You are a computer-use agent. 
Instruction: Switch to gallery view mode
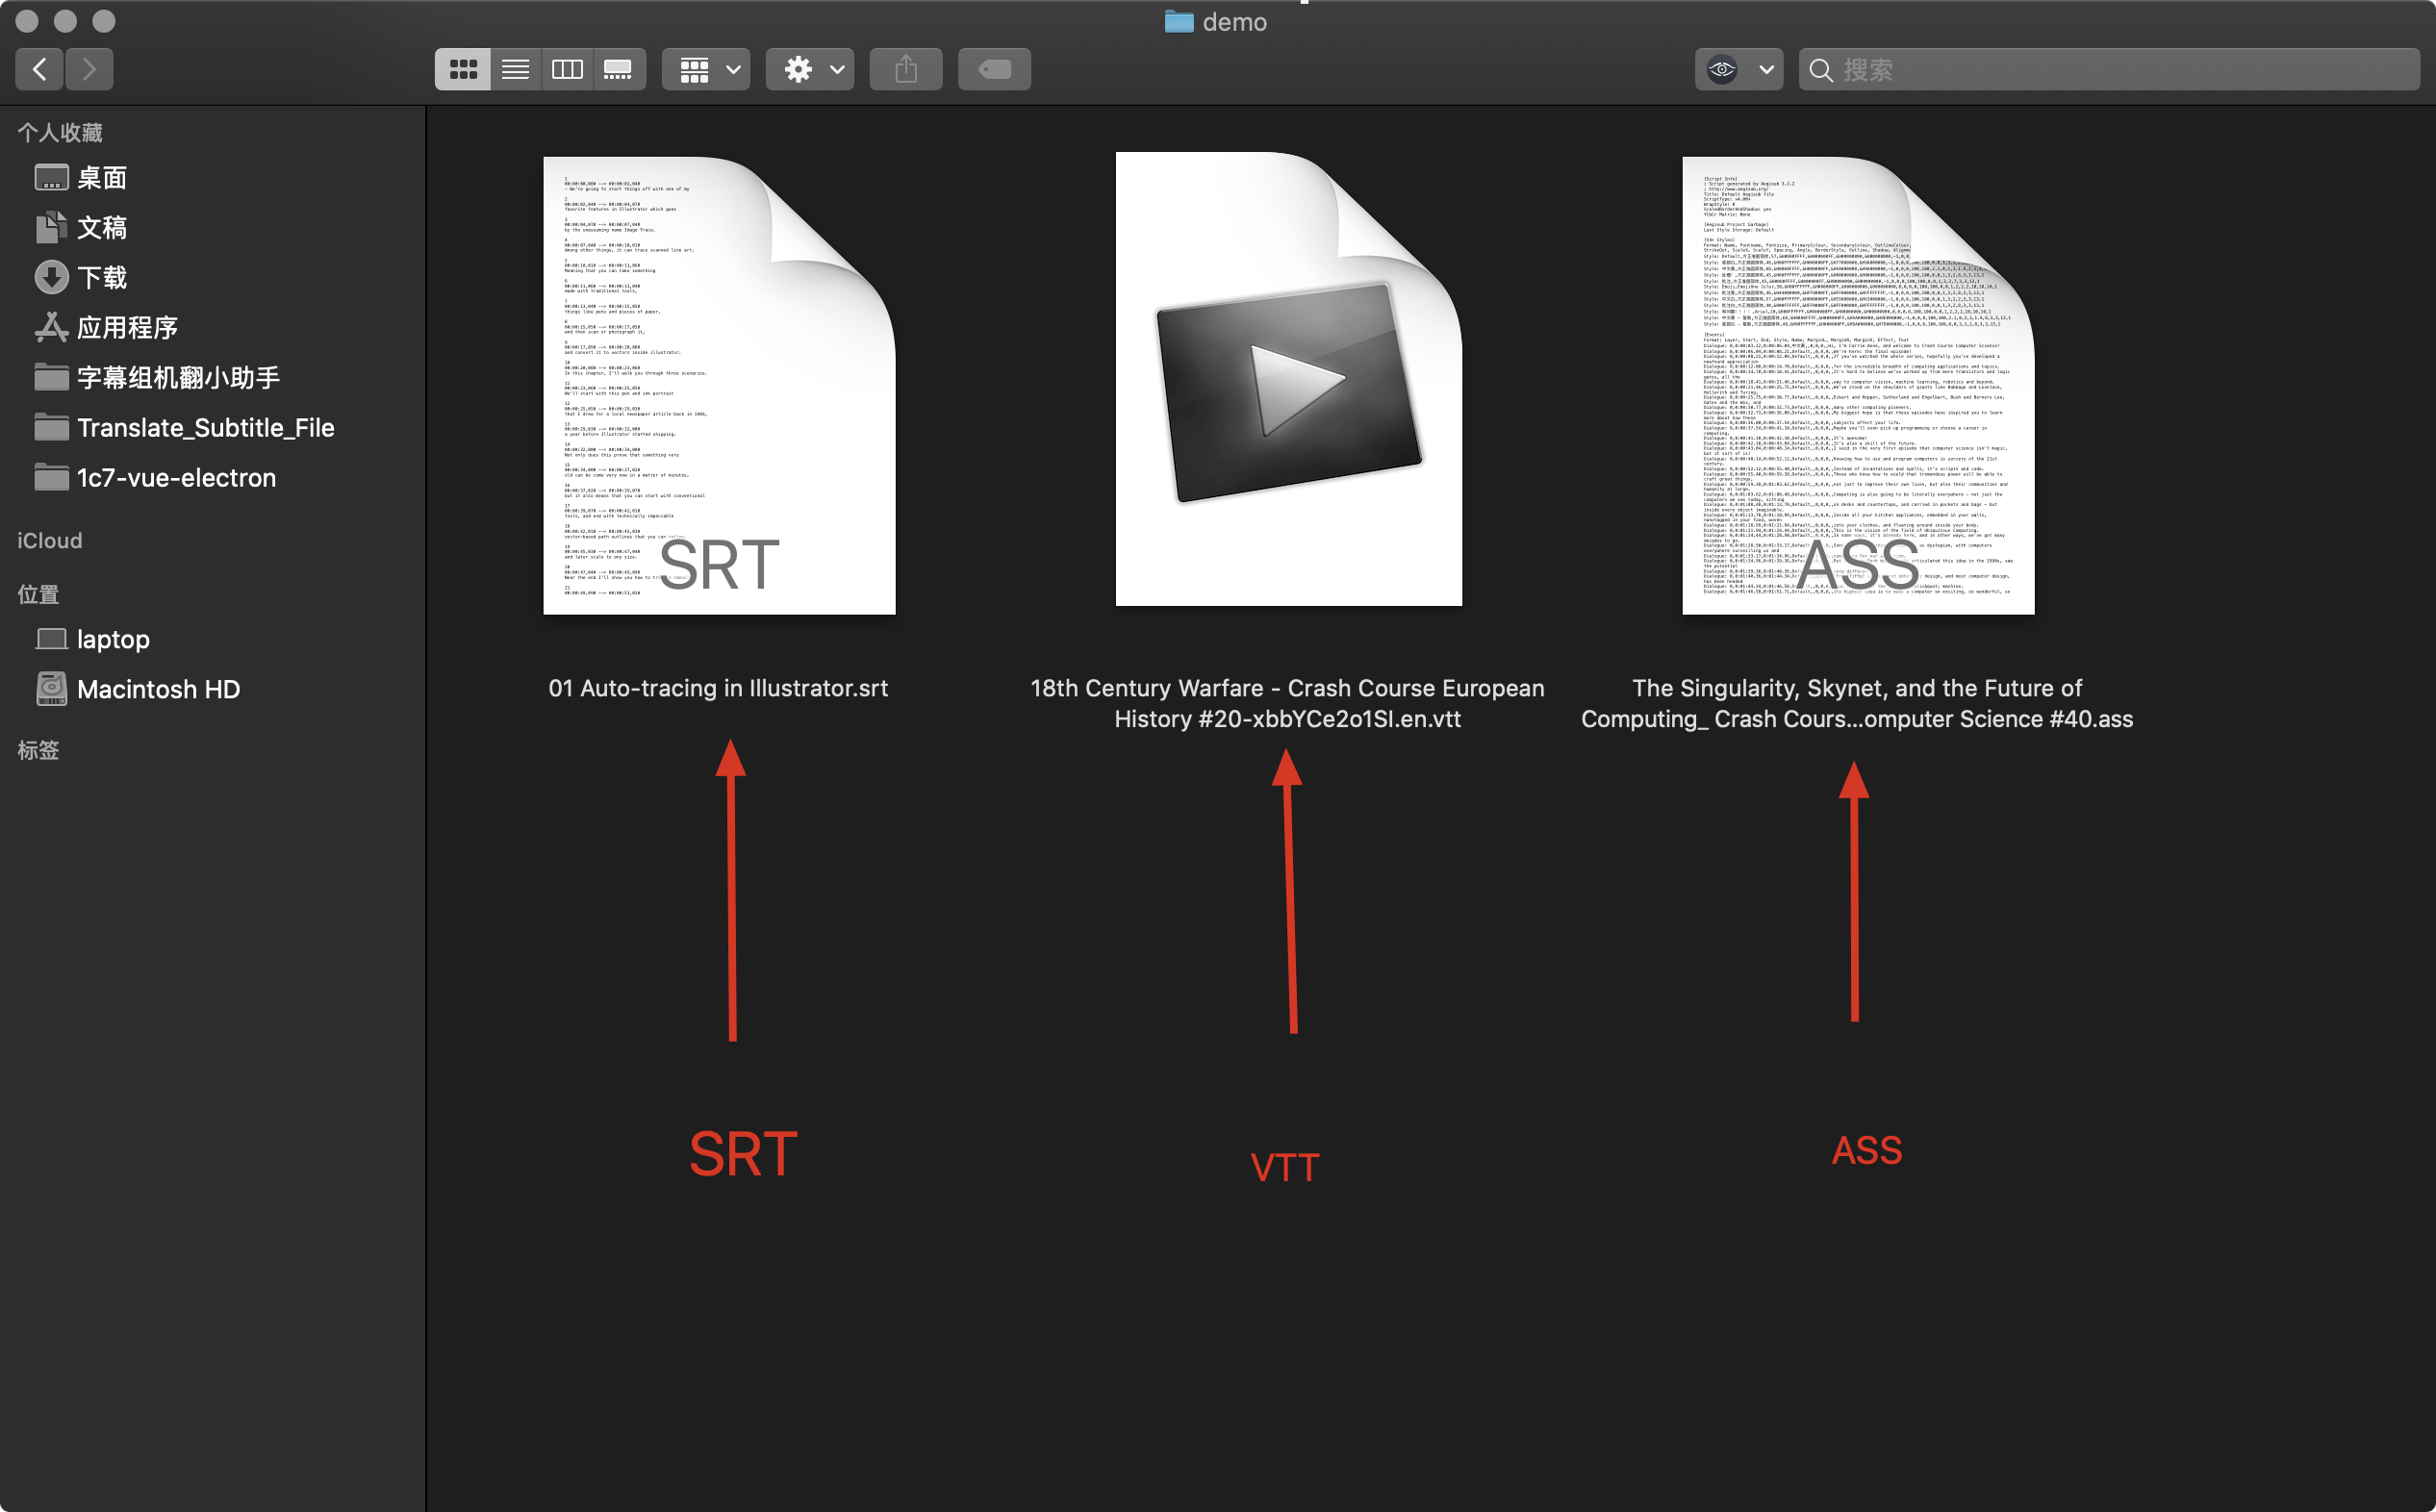pyautogui.click(x=618, y=69)
